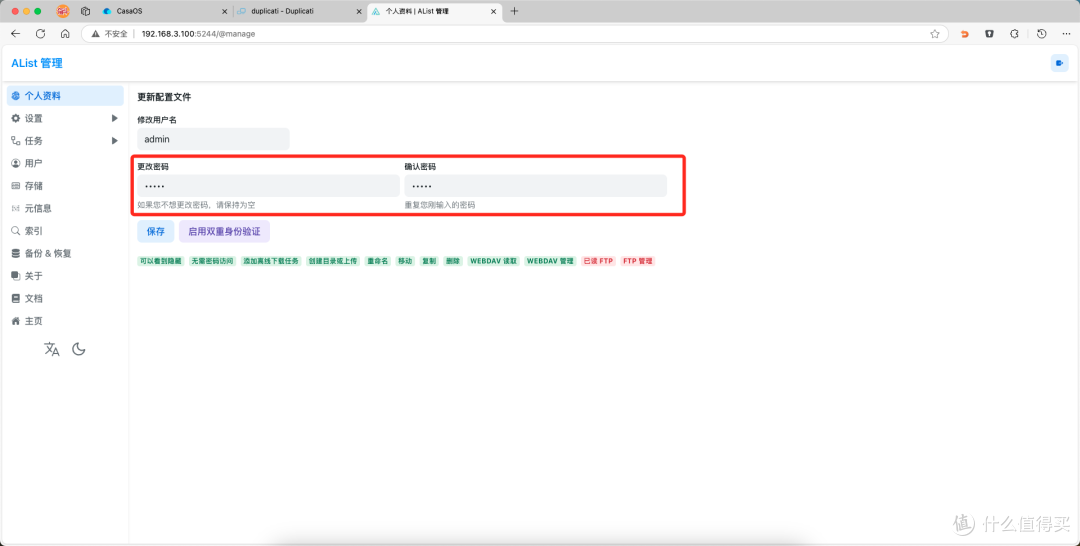
Task: Open 元信息 in the sidebar
Action: pyautogui.click(x=65, y=208)
